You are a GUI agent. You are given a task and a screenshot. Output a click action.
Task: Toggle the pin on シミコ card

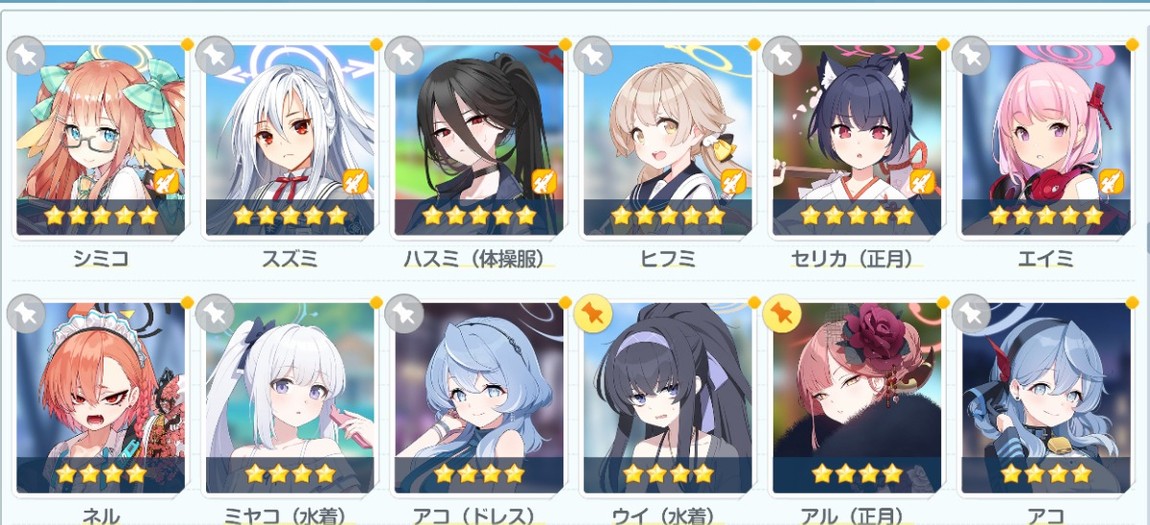point(26,55)
